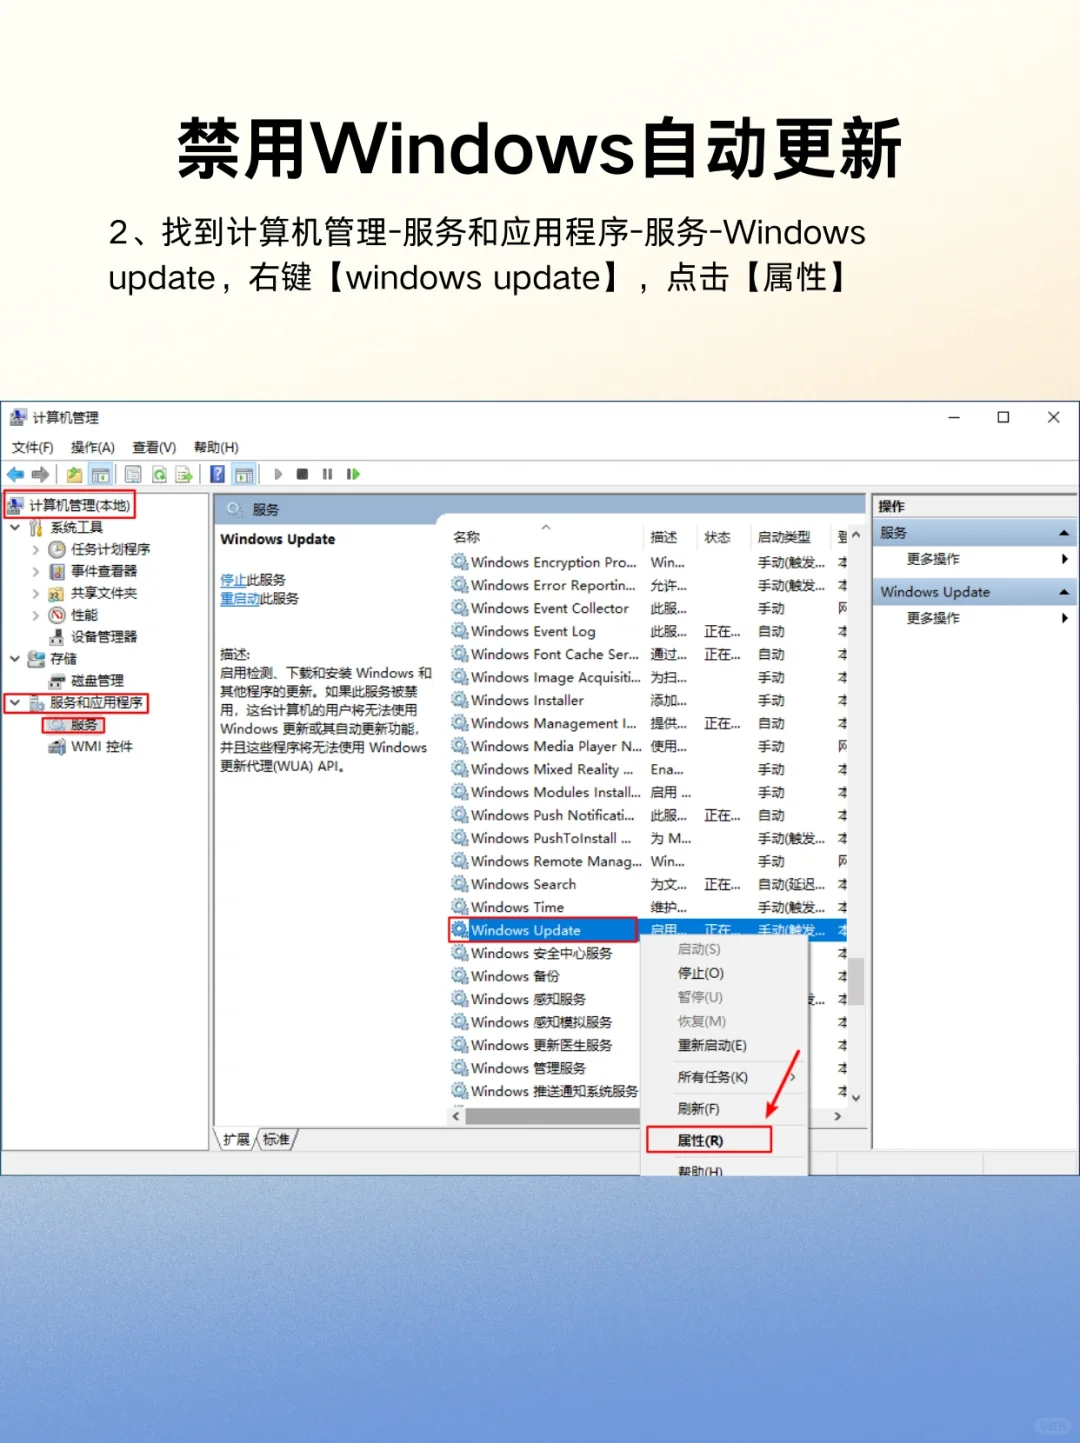Select the 事件查看器 icon
Image resolution: width=1080 pixels, height=1443 pixels.
pyautogui.click(x=57, y=571)
